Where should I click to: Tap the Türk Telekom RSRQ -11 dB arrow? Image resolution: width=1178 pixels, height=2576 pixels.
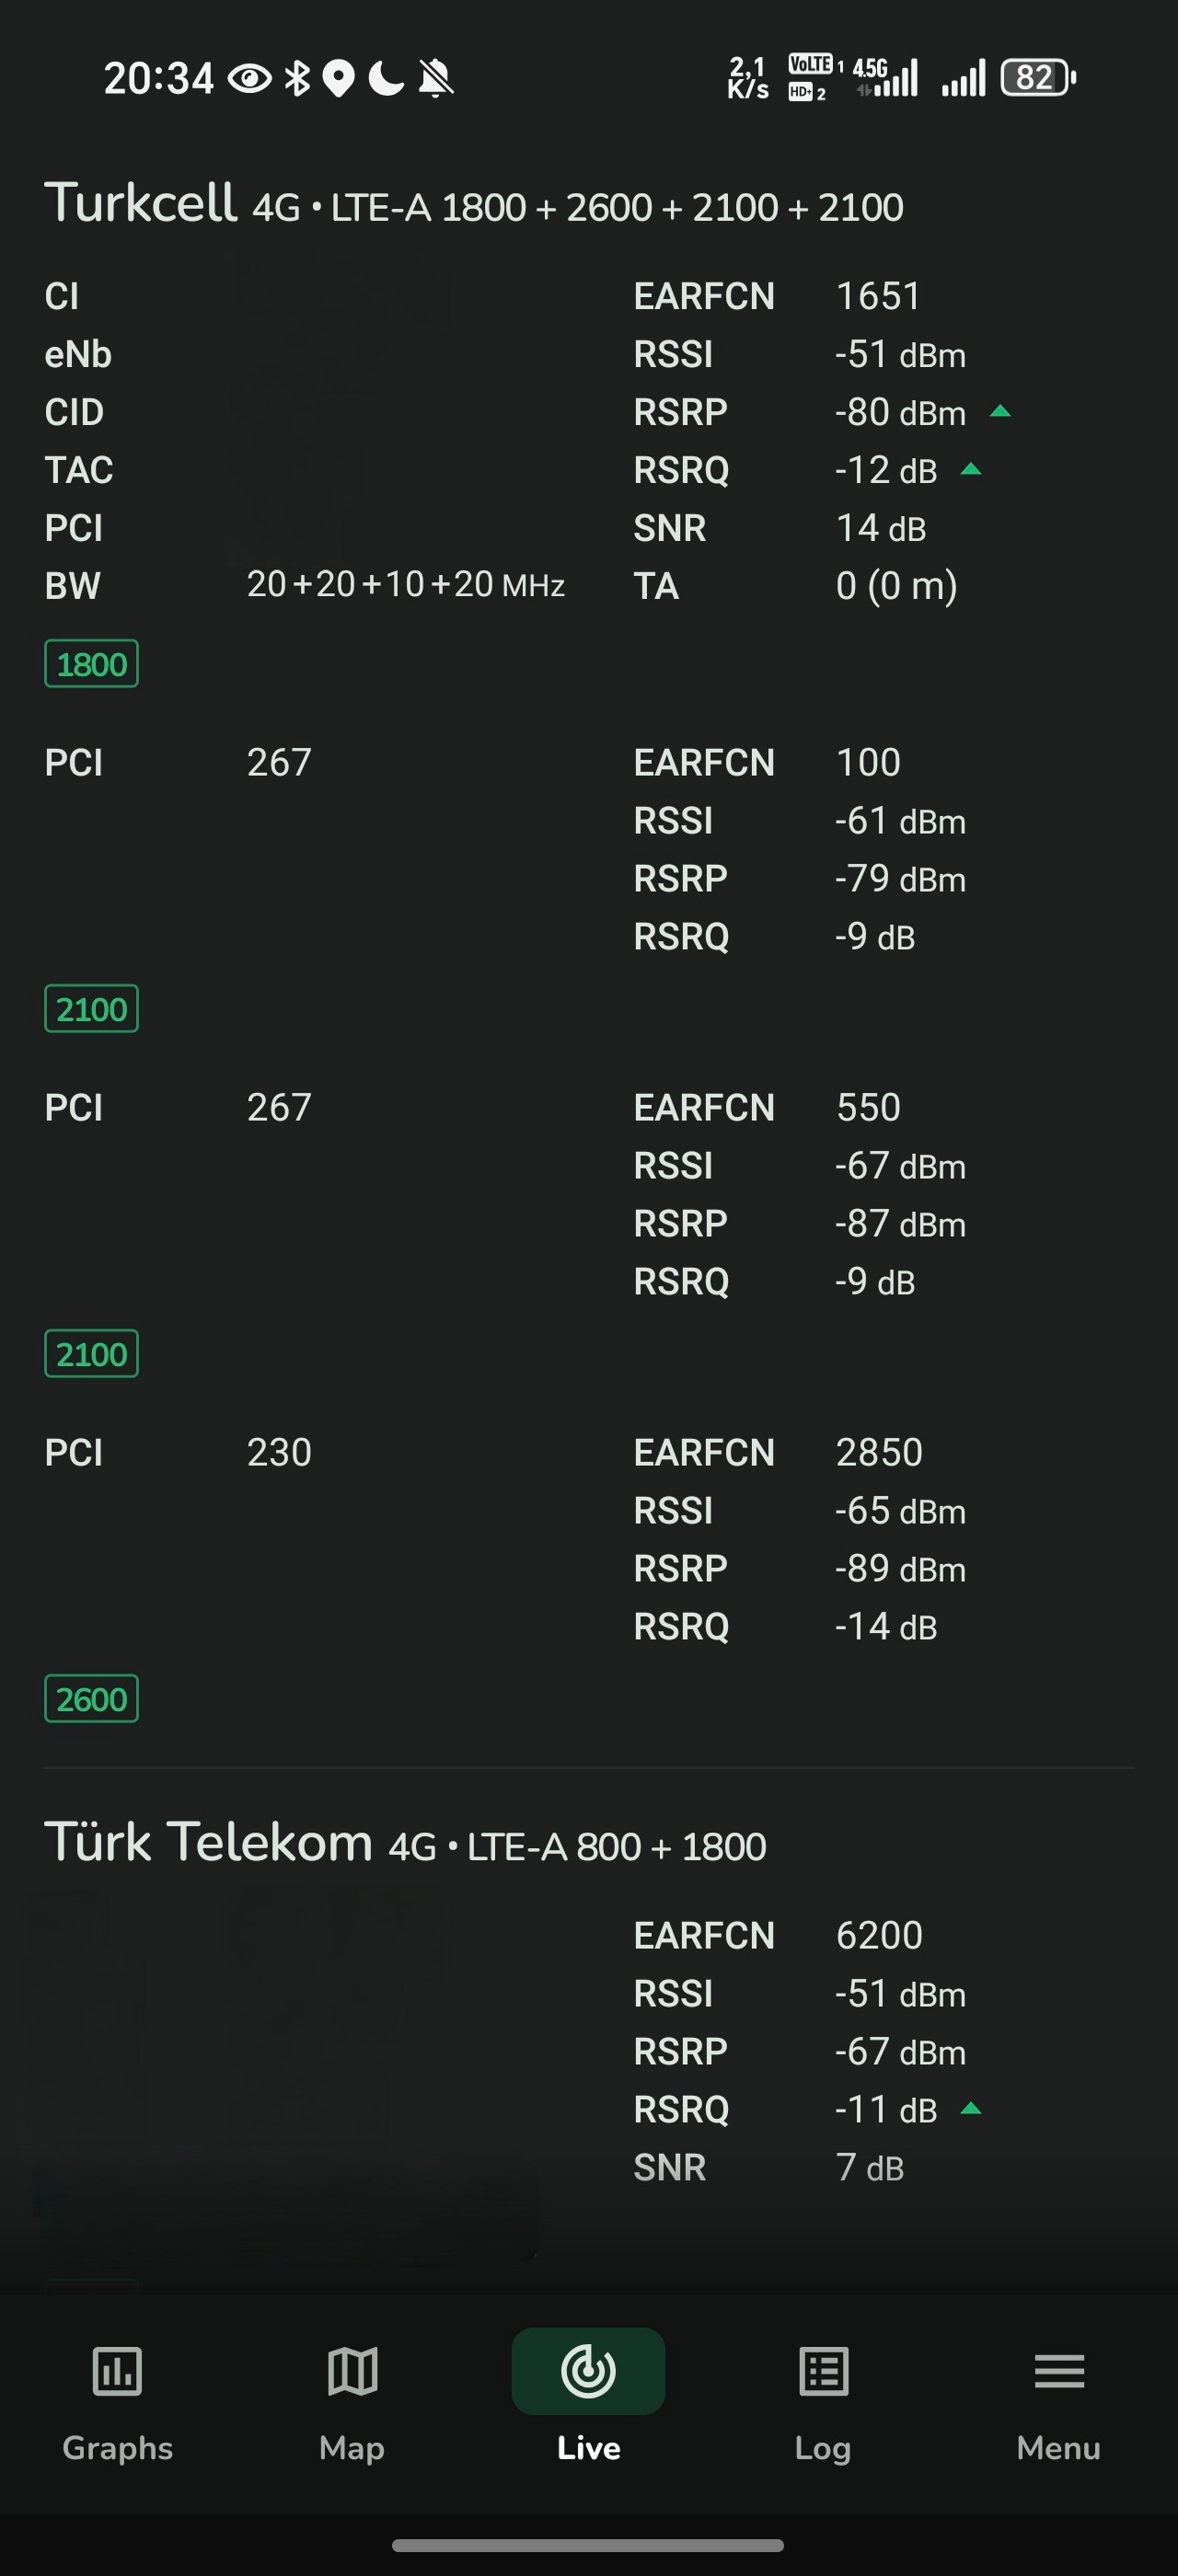pos(970,2109)
